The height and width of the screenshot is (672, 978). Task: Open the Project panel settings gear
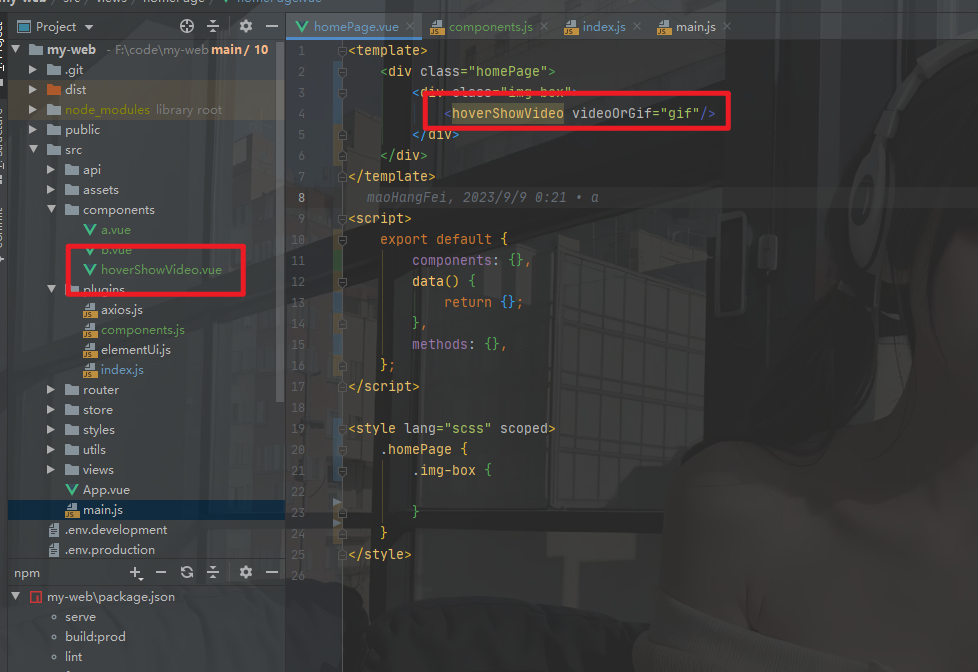point(245,26)
